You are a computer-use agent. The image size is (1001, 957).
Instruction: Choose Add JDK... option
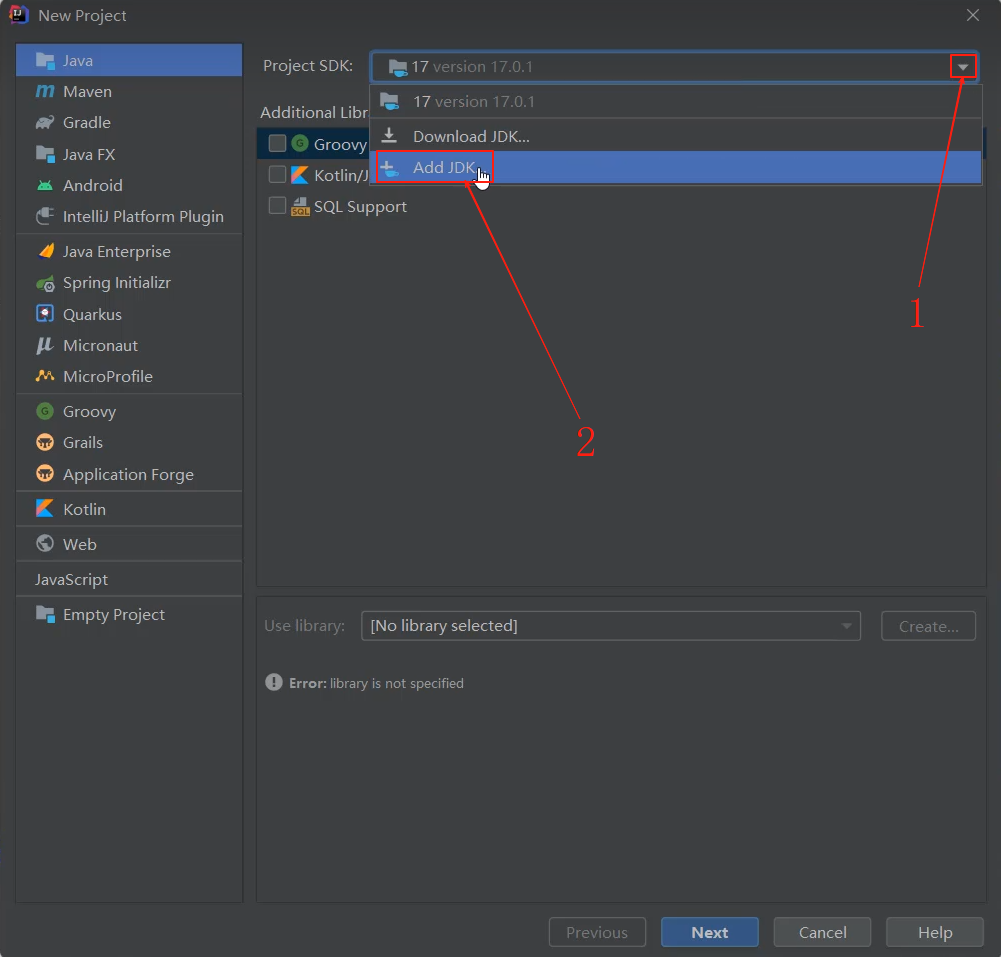point(675,168)
